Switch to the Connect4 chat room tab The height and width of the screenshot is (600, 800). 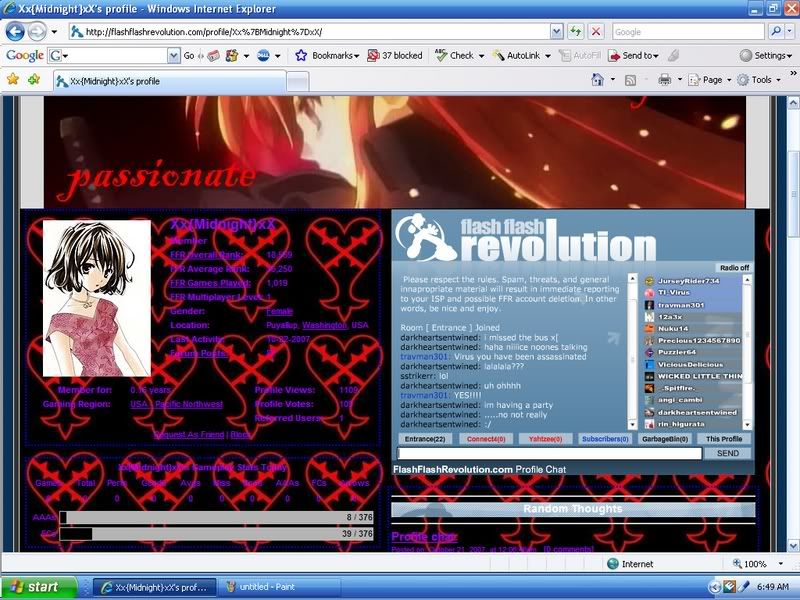(x=486, y=439)
